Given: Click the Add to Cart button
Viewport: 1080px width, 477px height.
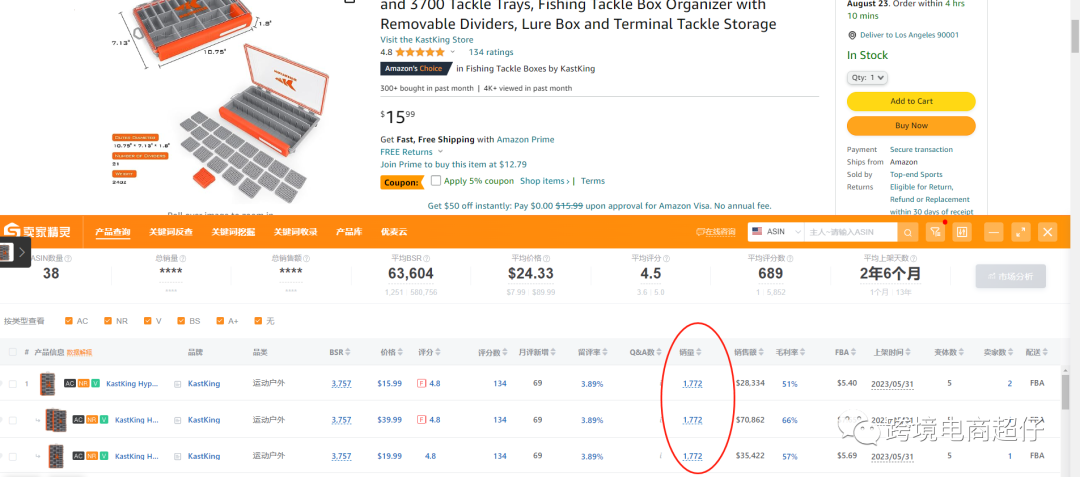Looking at the screenshot, I should click(910, 101).
